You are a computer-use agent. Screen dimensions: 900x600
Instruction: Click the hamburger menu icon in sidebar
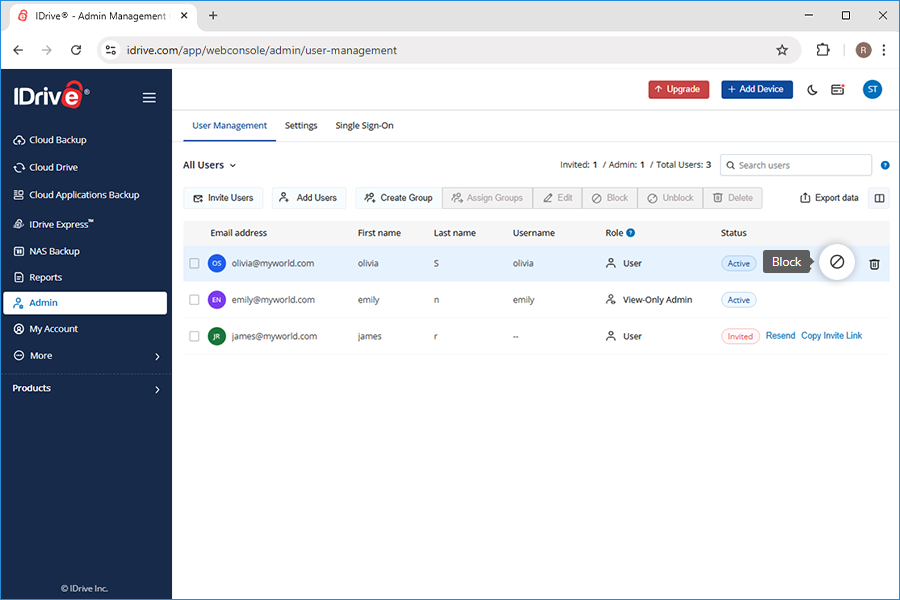click(149, 98)
